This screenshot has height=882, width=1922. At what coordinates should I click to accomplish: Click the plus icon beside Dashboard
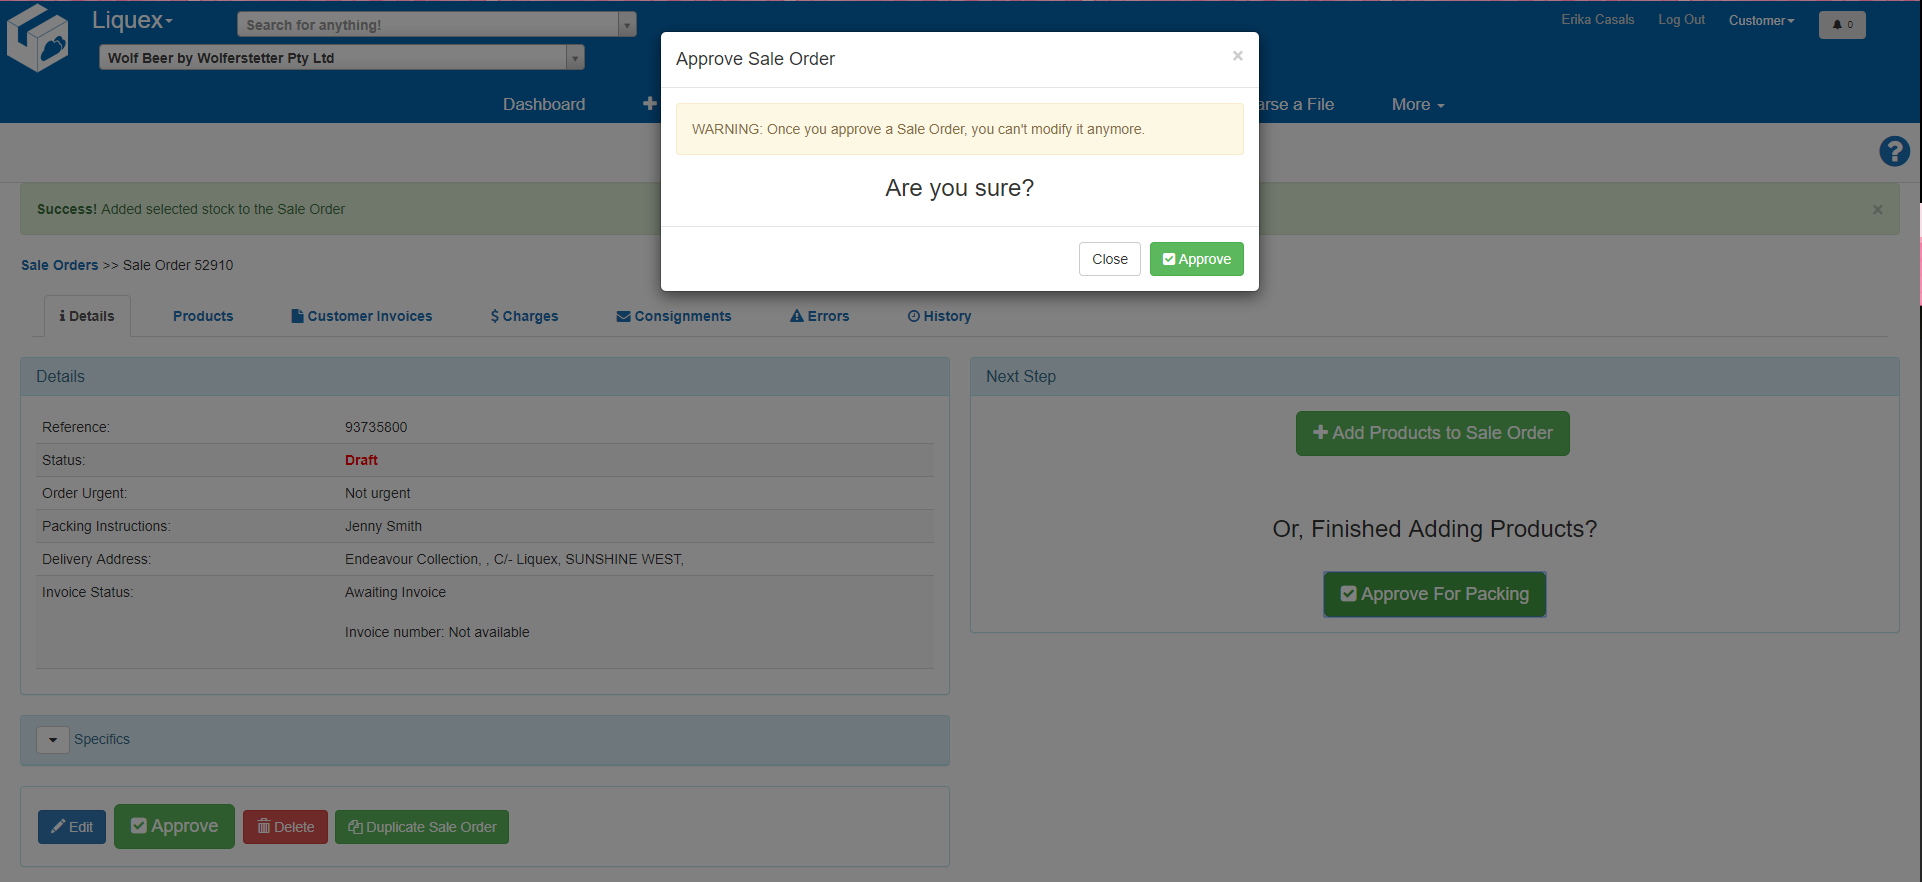pyautogui.click(x=650, y=104)
